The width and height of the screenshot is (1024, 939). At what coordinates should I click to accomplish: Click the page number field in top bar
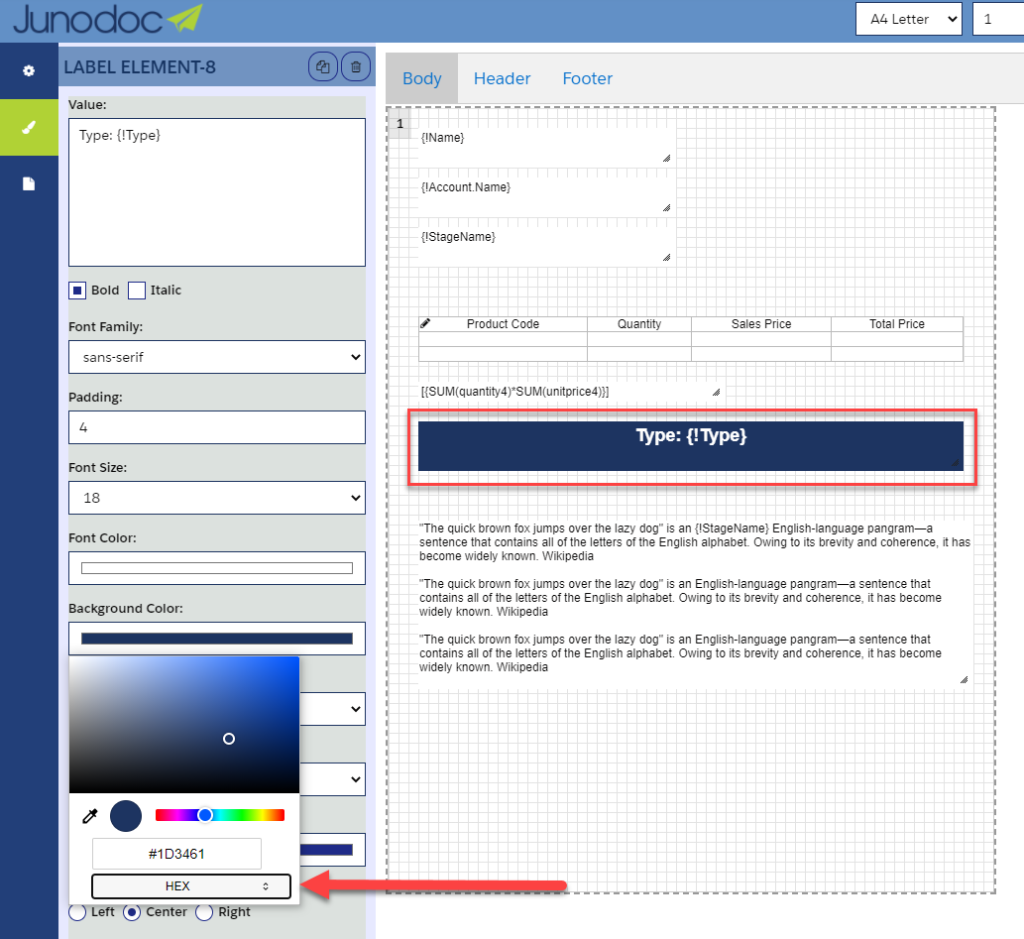coord(999,19)
